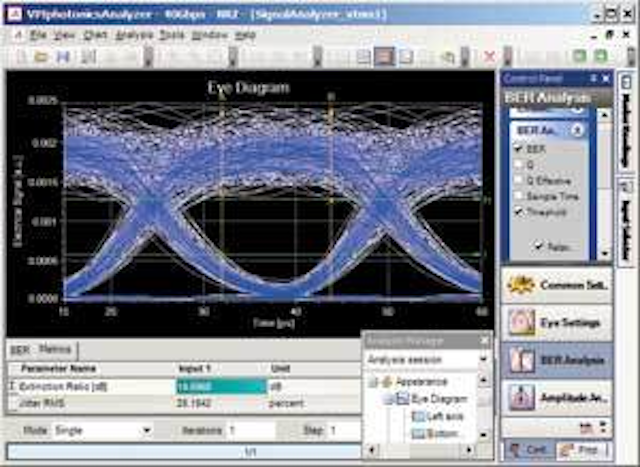Collapse the Eye Diagram tree node
640x467 pixels.
[388, 399]
